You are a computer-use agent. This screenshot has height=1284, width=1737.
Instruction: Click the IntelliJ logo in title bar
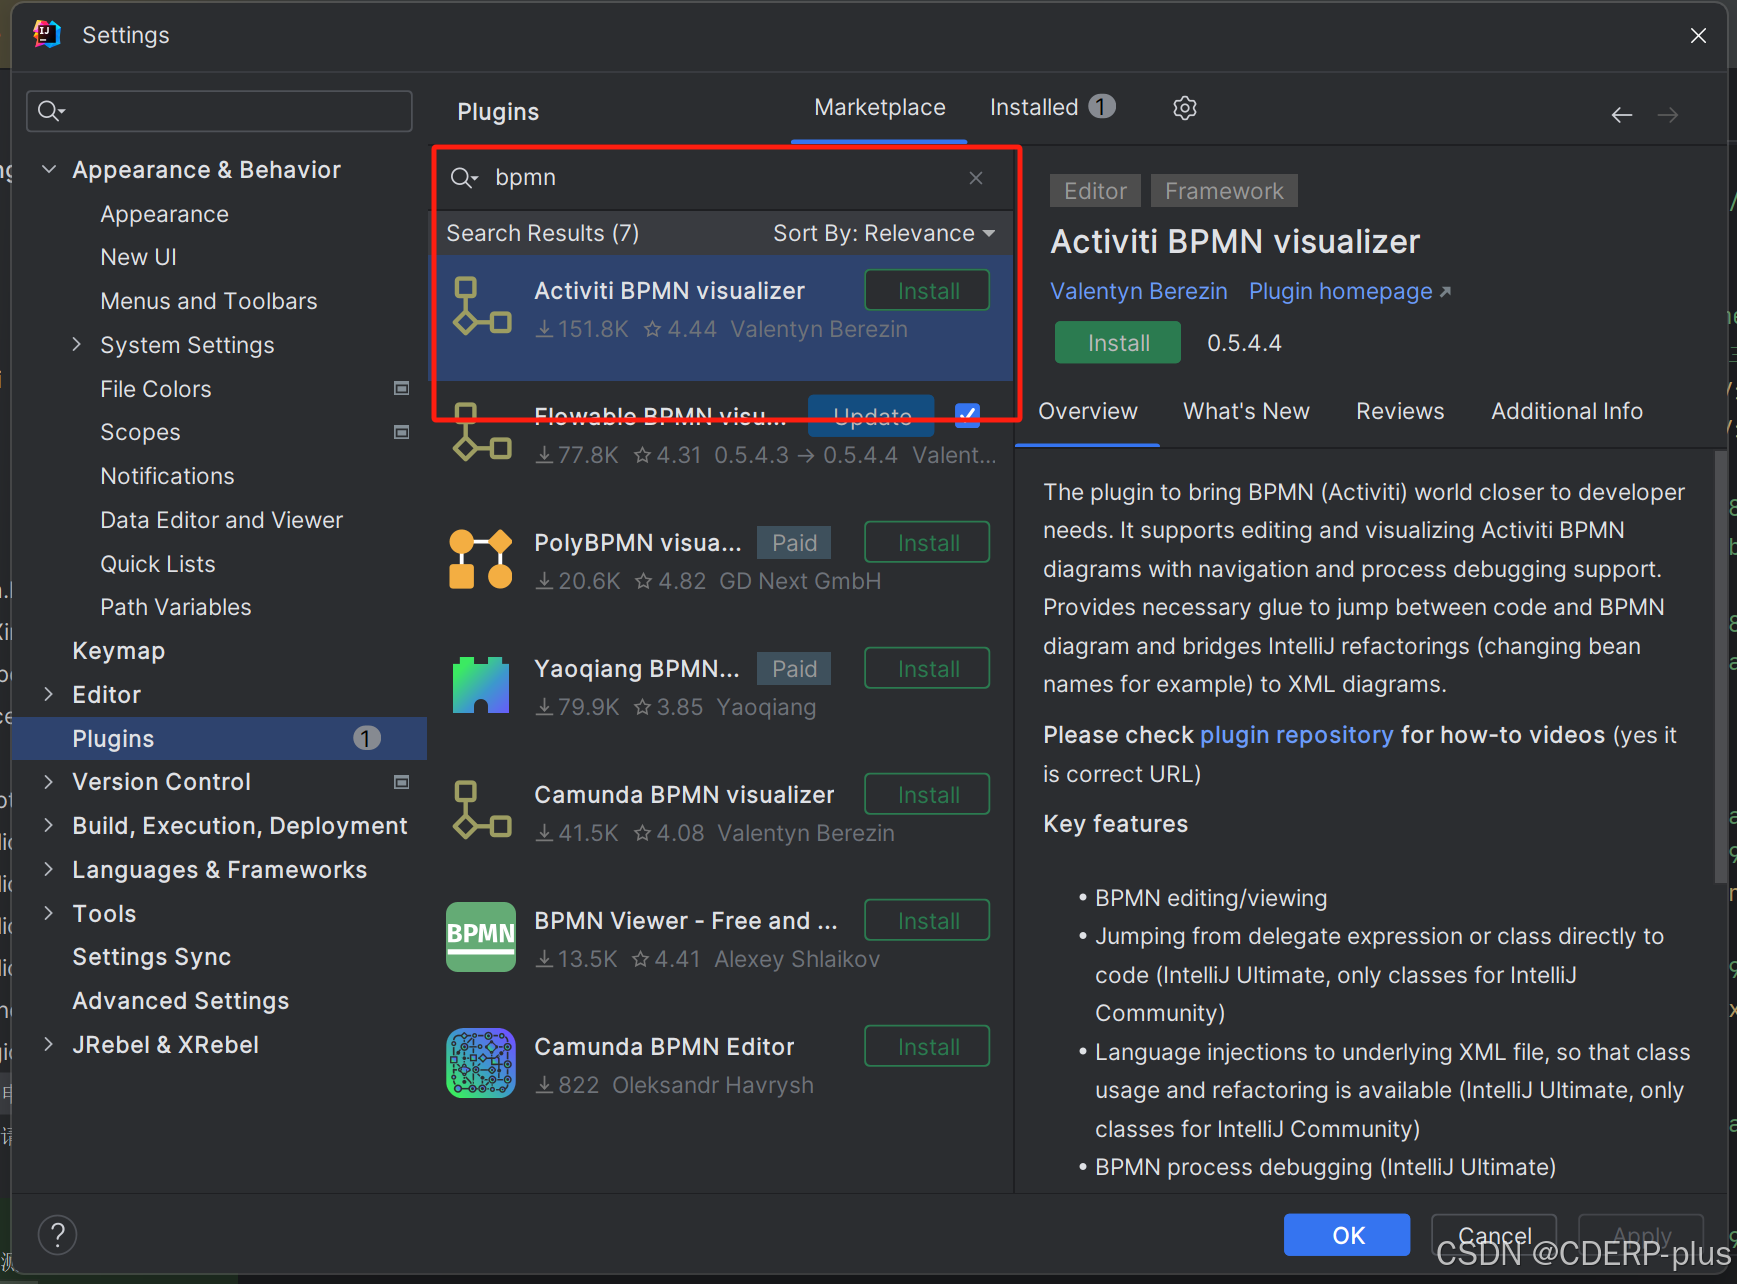(x=46, y=34)
